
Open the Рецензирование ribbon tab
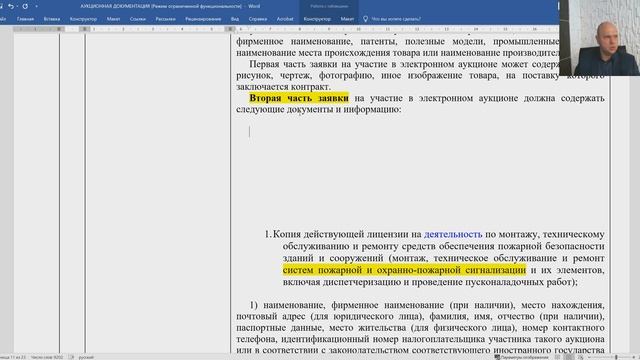point(203,19)
